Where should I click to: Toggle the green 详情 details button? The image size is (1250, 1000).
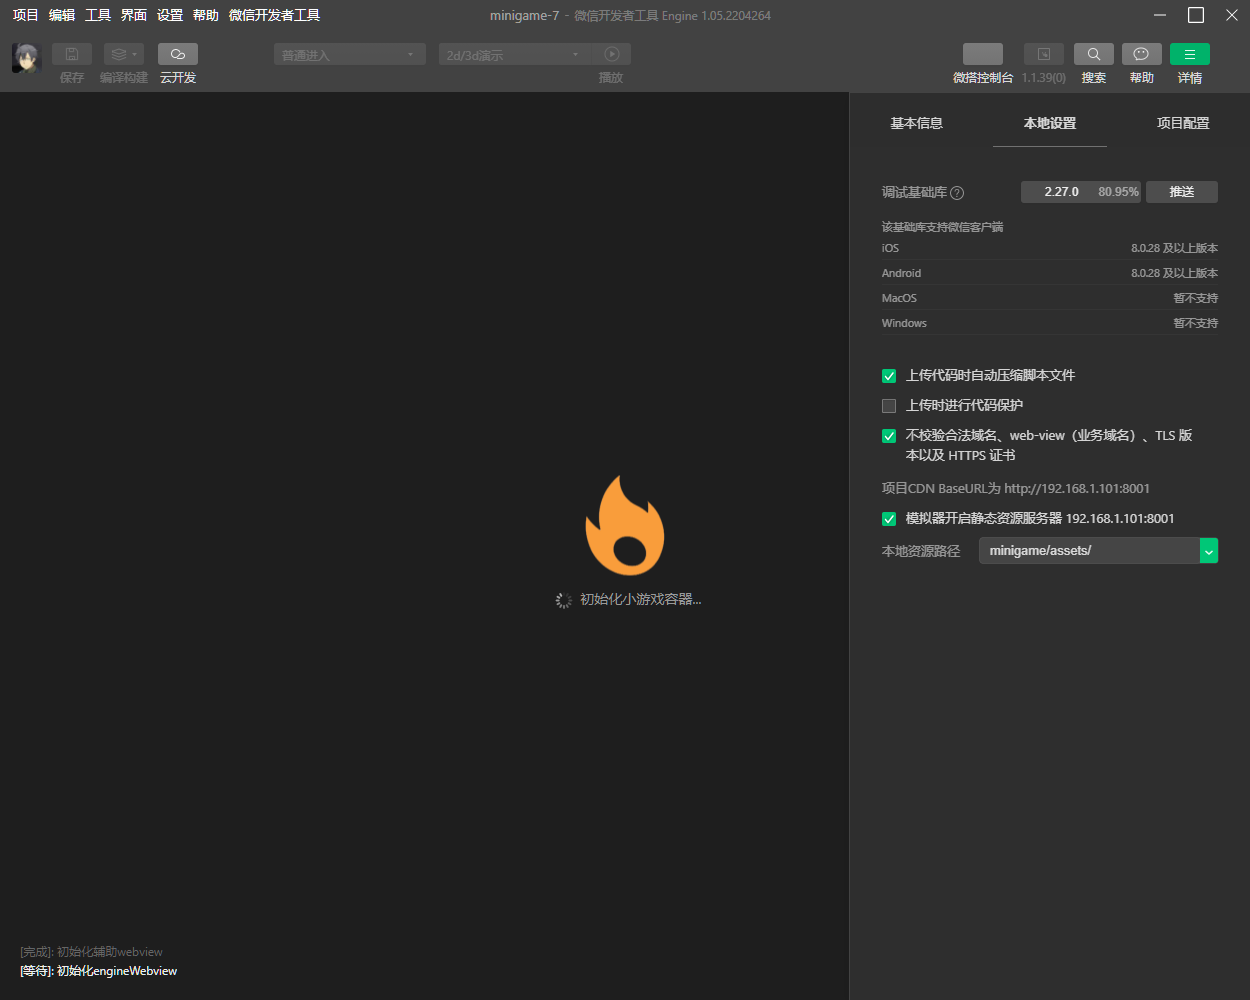[x=1190, y=54]
